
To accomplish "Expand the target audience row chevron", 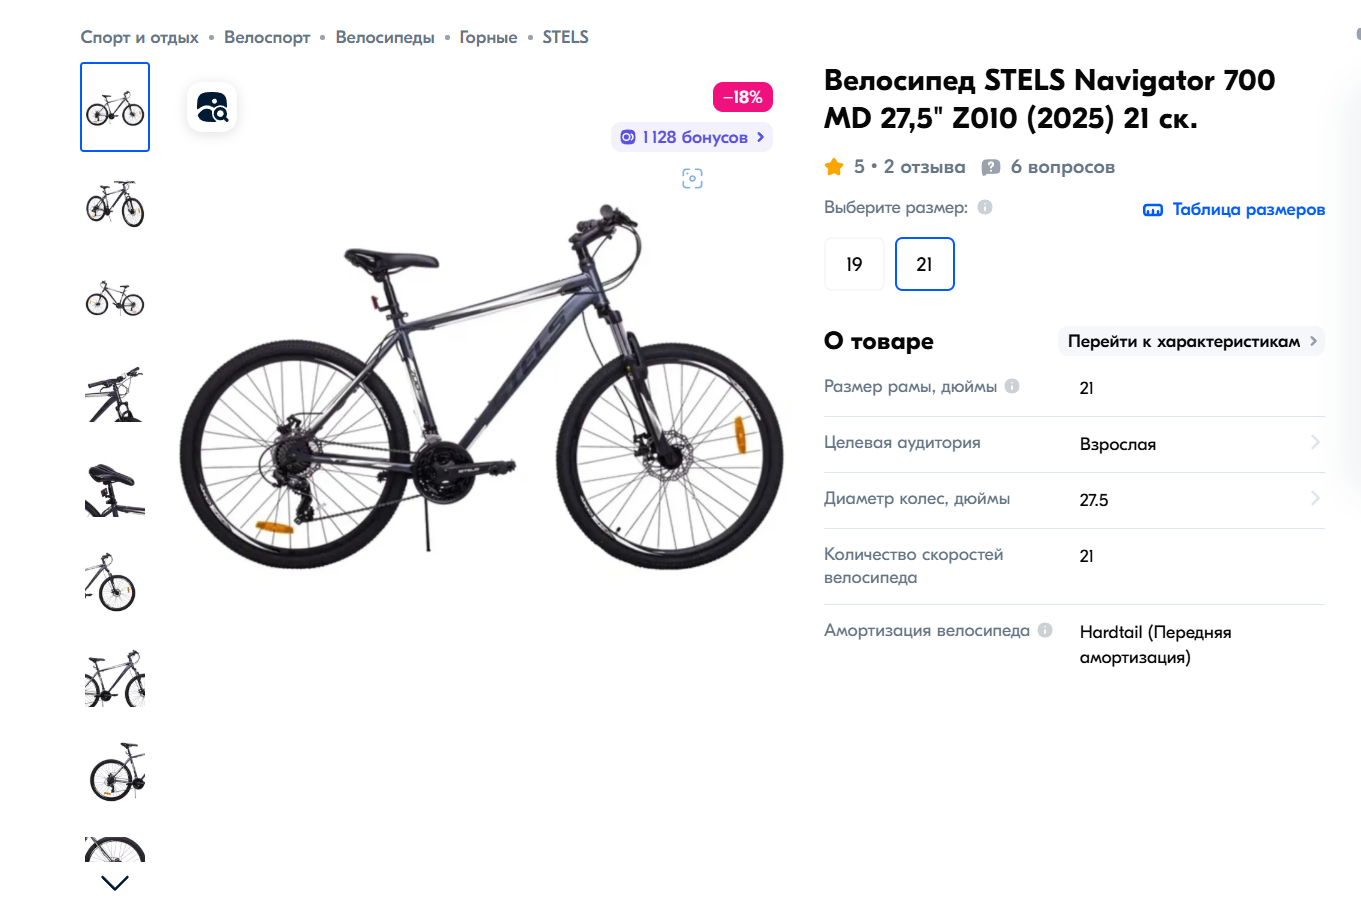I will coord(1315,442).
